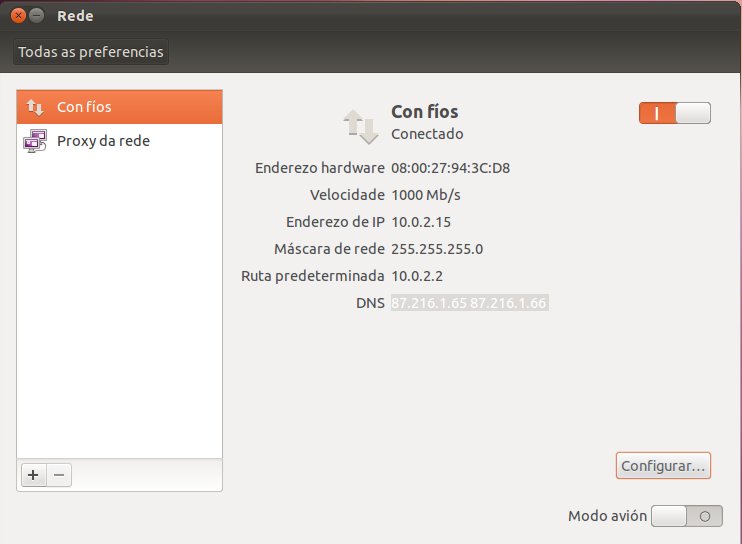Click the Con fíos heading in details

pos(424,112)
